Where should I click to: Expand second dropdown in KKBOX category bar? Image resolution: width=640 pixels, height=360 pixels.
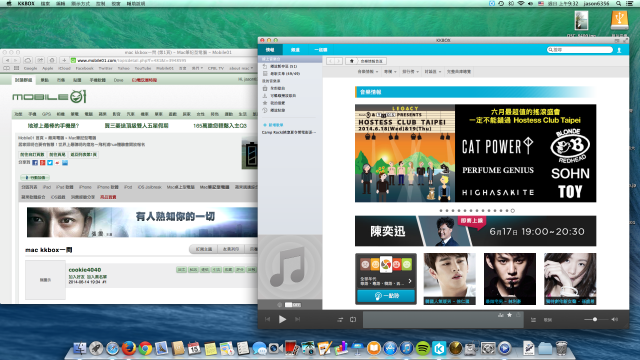pyautogui.click(x=390, y=72)
